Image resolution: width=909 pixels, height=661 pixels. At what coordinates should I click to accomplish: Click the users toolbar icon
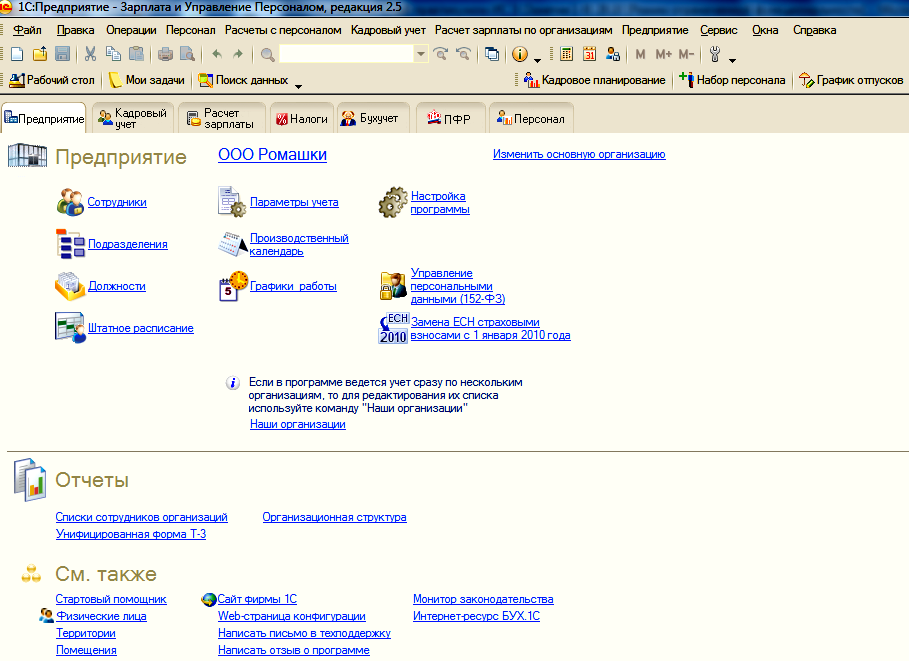pos(613,54)
